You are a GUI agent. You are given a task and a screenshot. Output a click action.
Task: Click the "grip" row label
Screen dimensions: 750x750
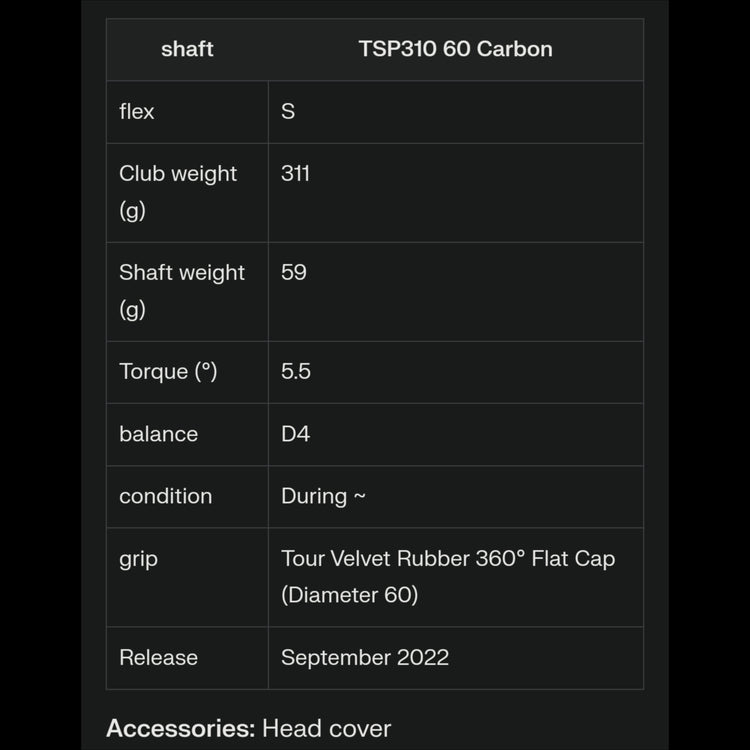click(x=138, y=558)
